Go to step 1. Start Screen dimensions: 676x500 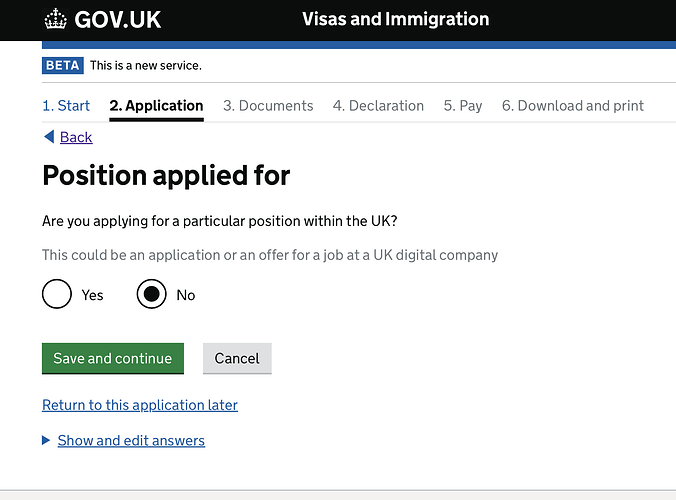pos(66,106)
